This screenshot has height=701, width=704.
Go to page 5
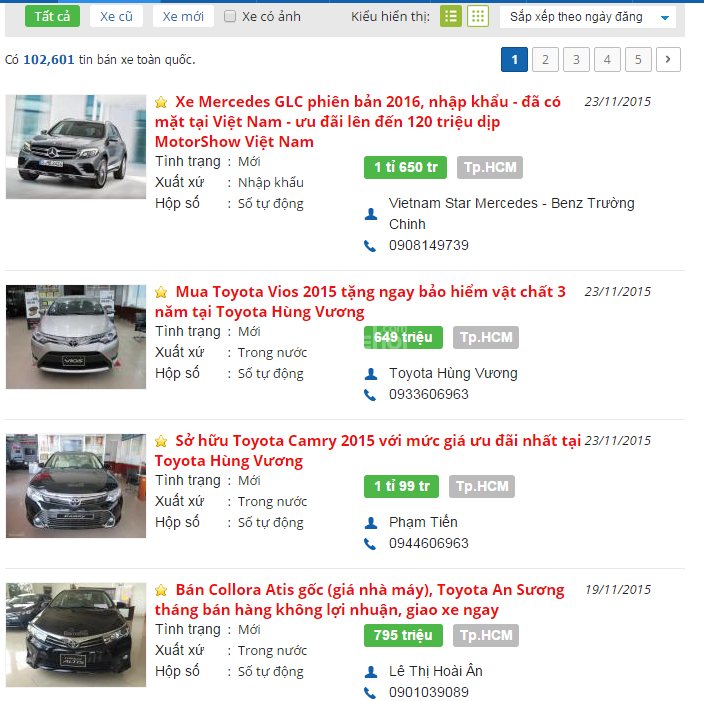click(638, 59)
